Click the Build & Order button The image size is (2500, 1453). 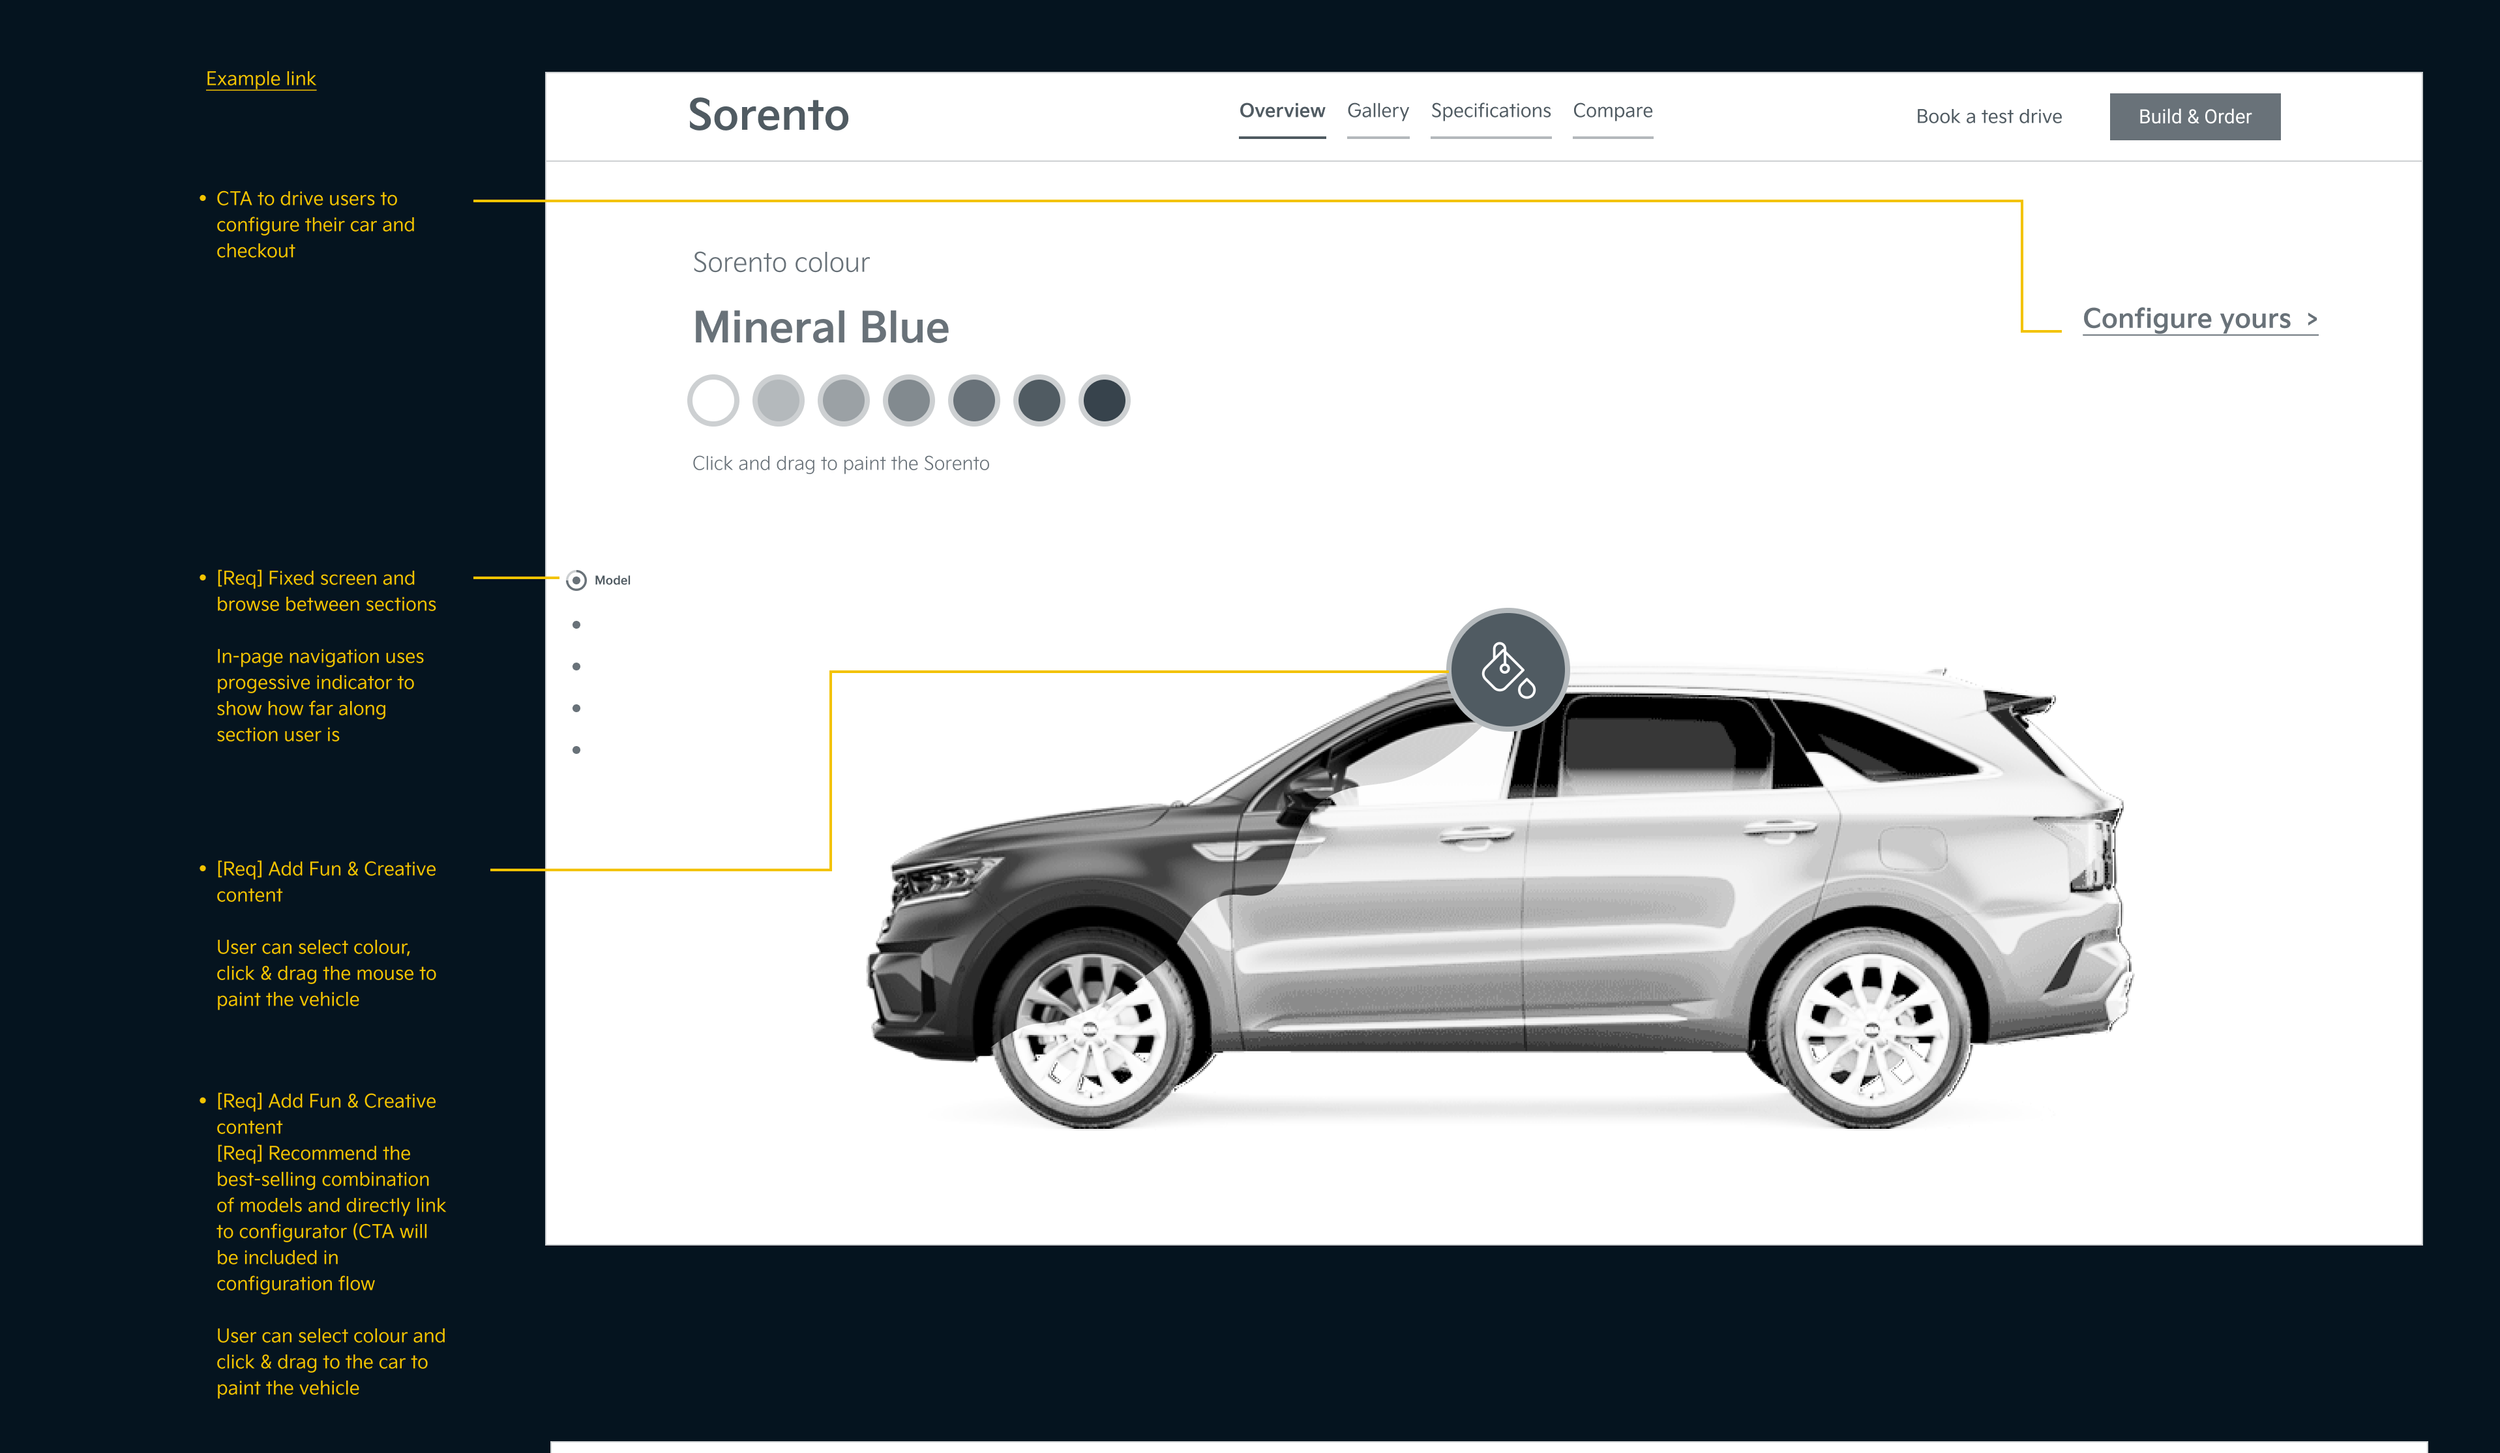click(2194, 117)
